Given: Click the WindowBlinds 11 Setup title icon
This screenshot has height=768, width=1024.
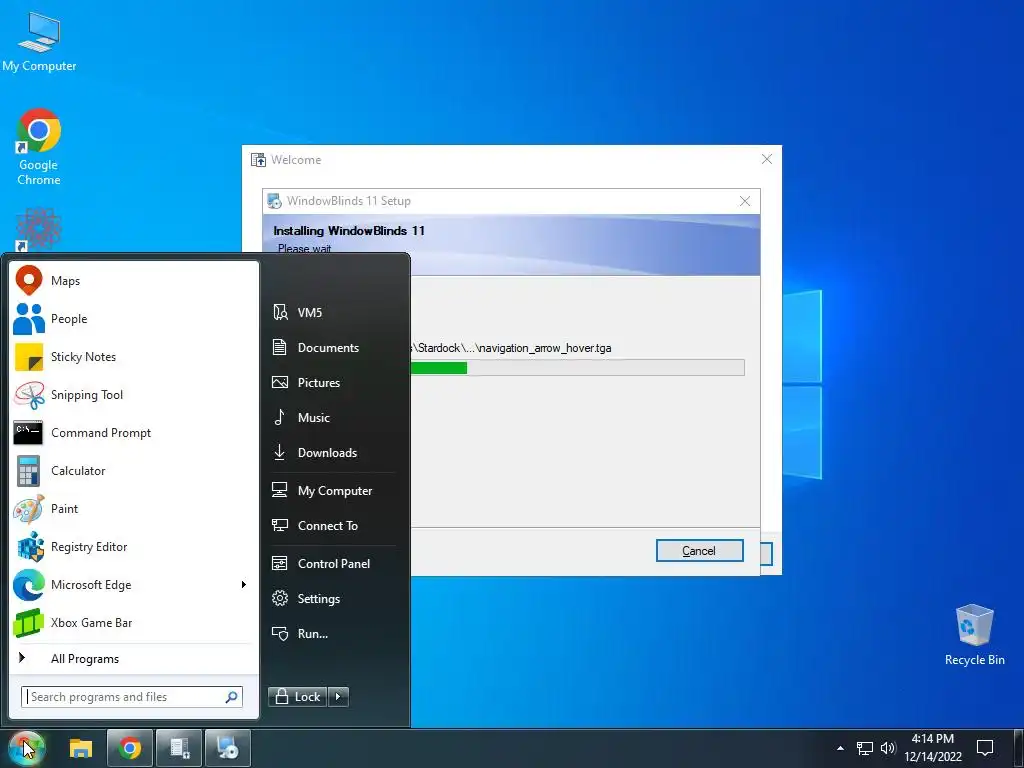Looking at the screenshot, I should [275, 201].
